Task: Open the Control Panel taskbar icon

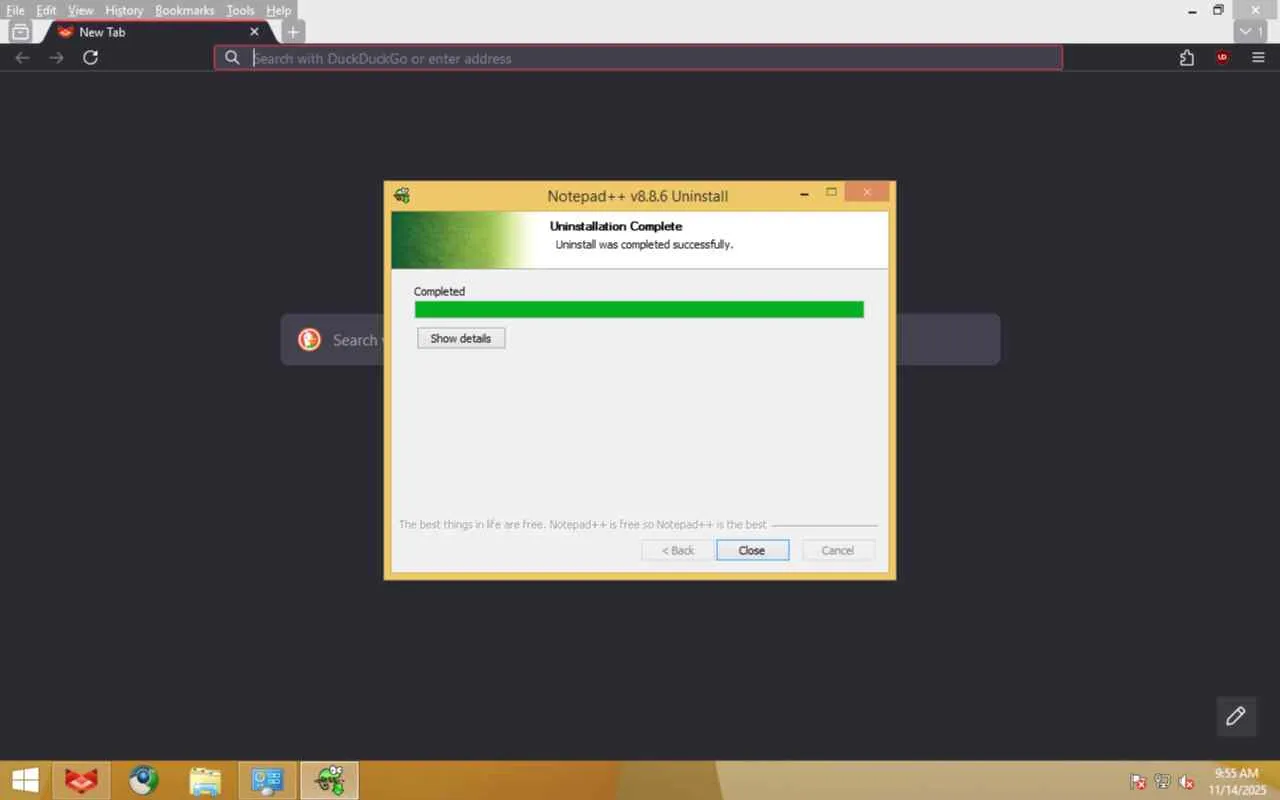Action: [267, 780]
